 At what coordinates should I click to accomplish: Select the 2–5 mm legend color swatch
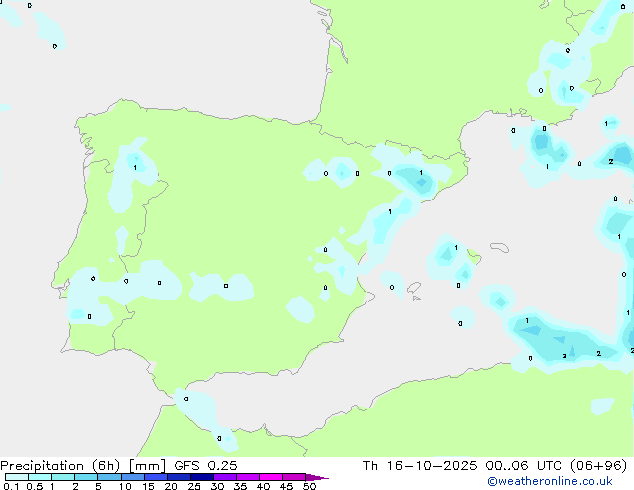pyautogui.click(x=86, y=477)
